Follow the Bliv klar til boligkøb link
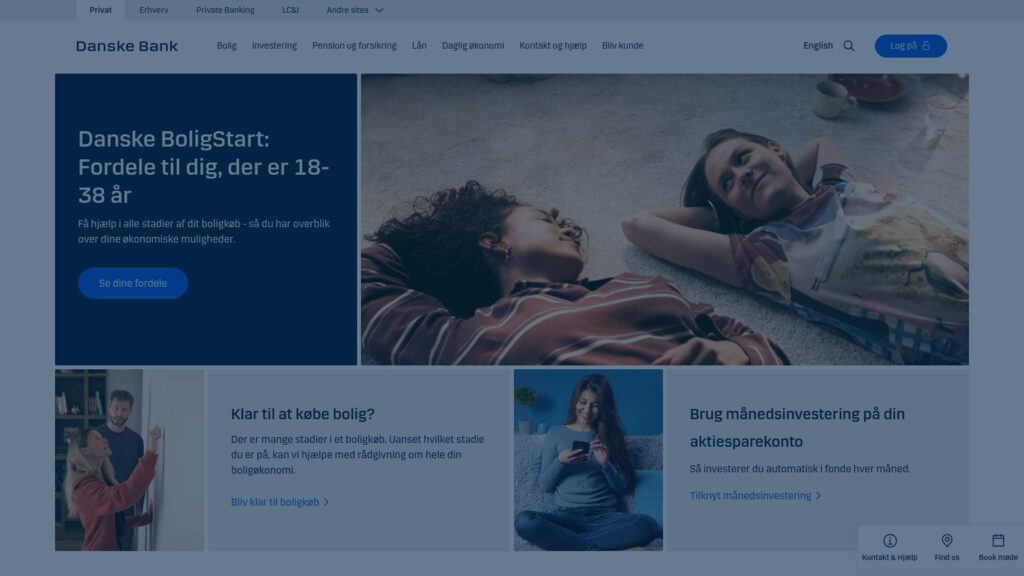Image resolution: width=1024 pixels, height=576 pixels. point(280,502)
